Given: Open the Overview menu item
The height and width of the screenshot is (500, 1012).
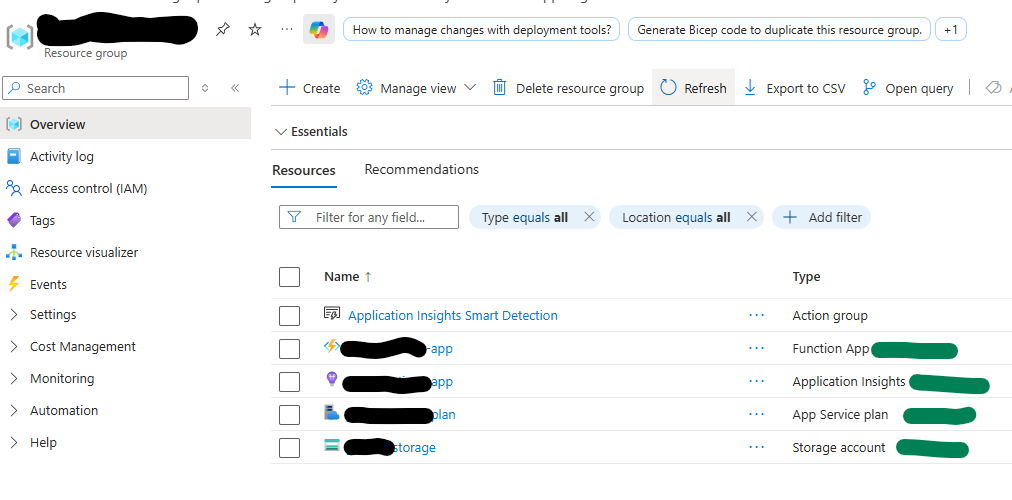Looking at the screenshot, I should tap(125, 124).
